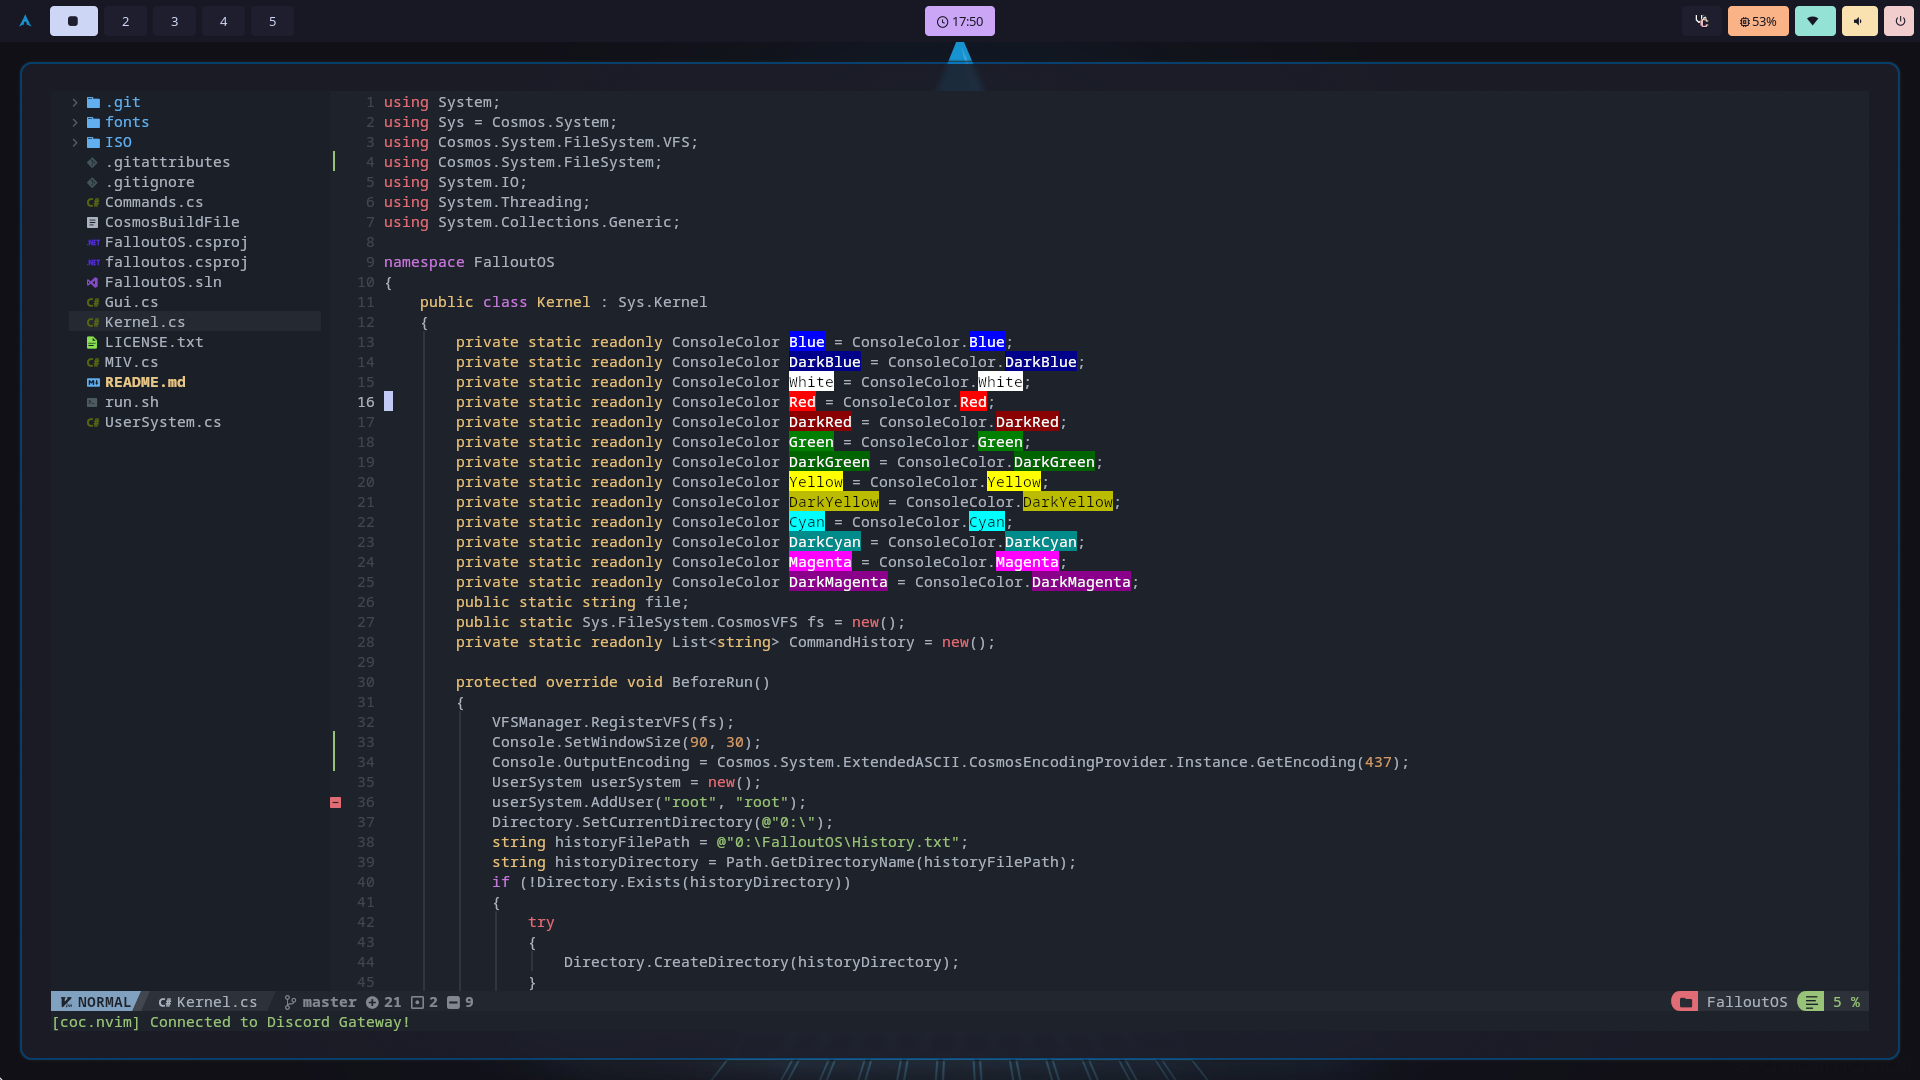Screen dimensions: 1920x1080
Task: Click the git removed count indicator showing 9
Action: pyautogui.click(x=460, y=1002)
